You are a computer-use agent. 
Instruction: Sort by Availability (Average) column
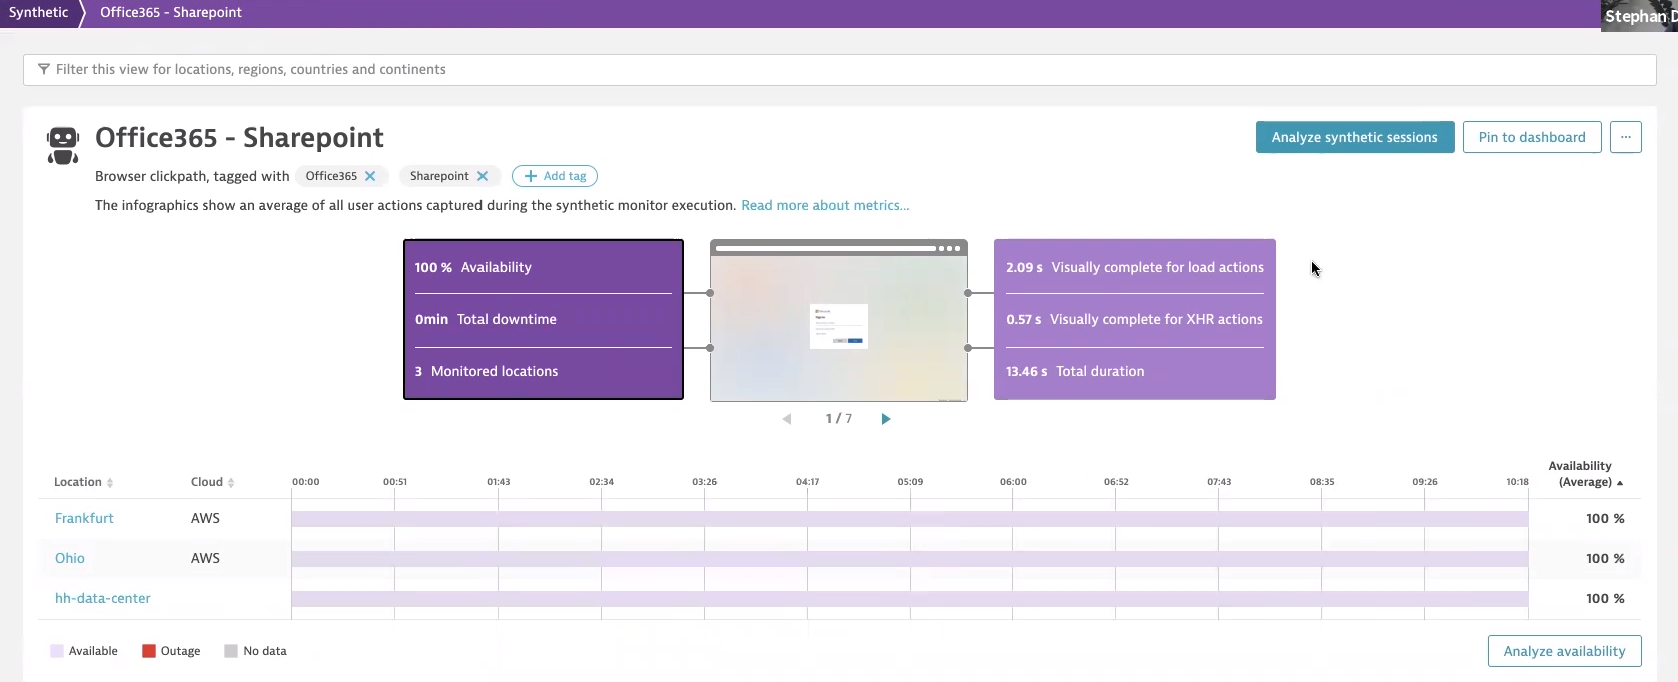click(1585, 474)
